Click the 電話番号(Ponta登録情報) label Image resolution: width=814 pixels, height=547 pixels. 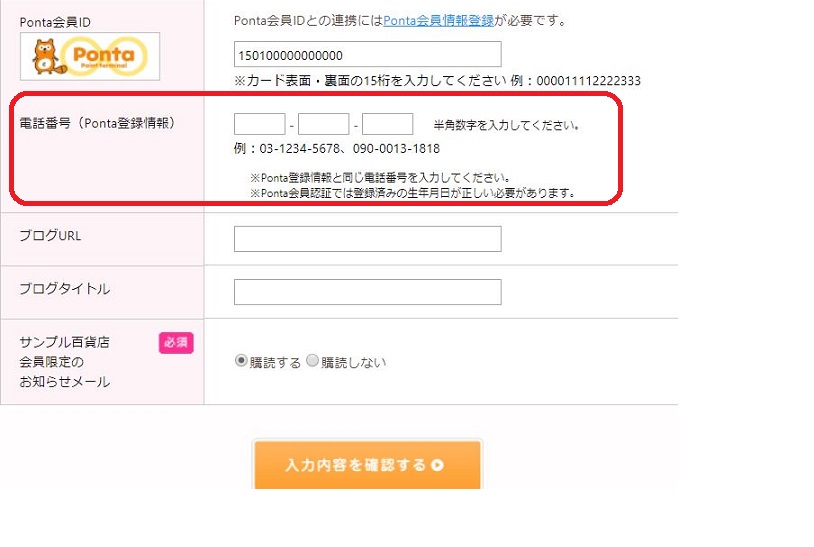point(98,123)
